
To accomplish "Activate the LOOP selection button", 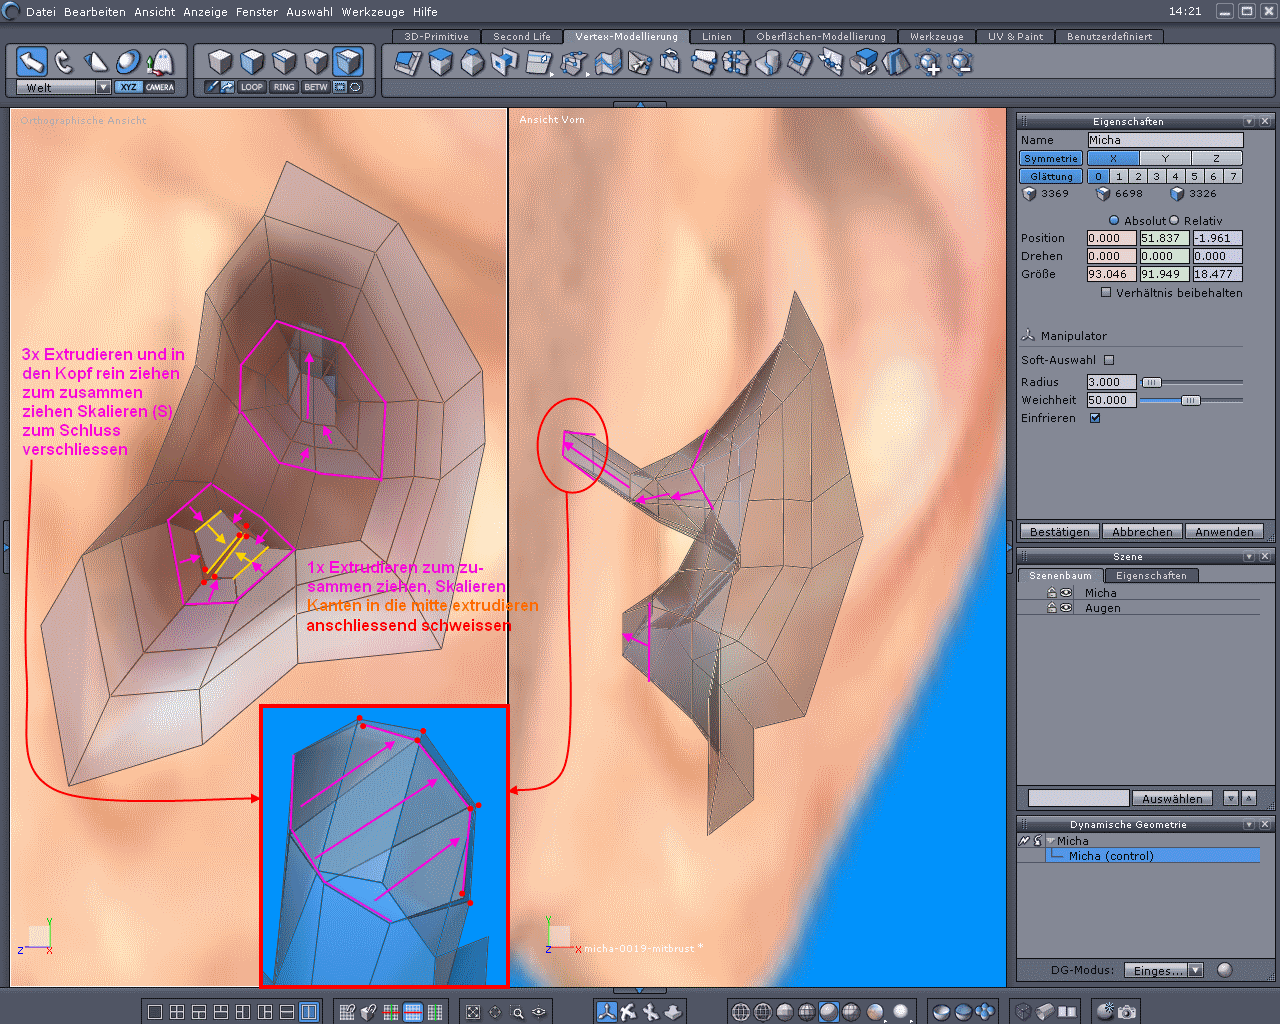I will click(252, 87).
